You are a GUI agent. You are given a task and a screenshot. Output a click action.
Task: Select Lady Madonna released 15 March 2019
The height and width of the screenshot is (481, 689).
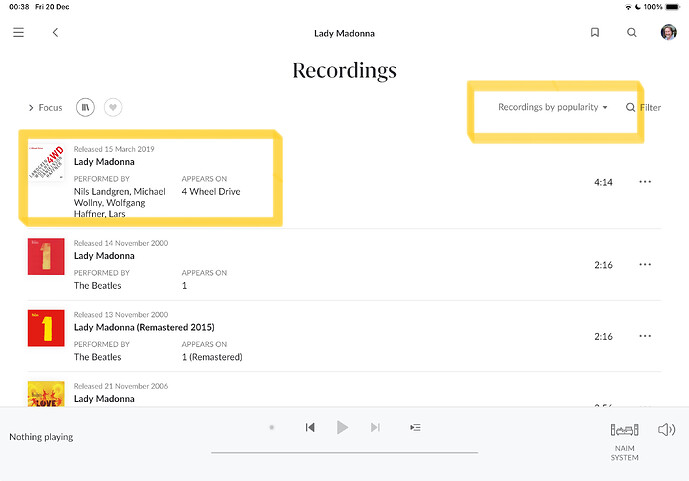click(104, 162)
